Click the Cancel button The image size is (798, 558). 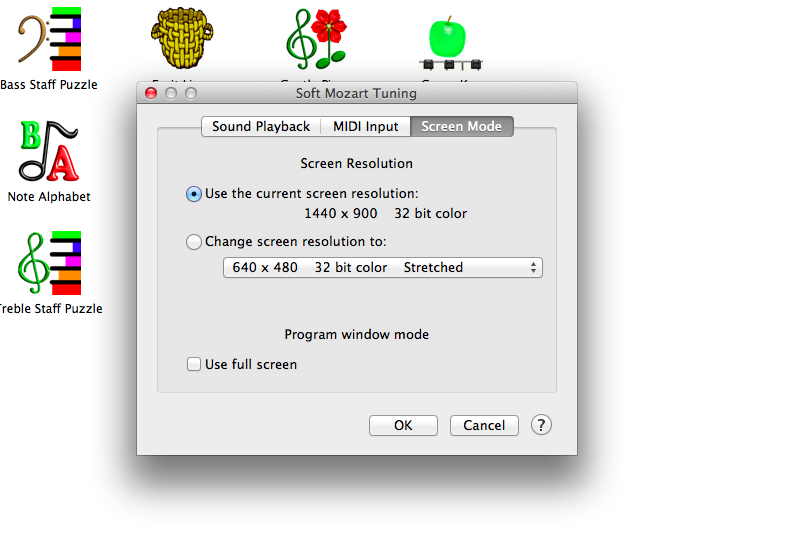pyautogui.click(x=484, y=425)
